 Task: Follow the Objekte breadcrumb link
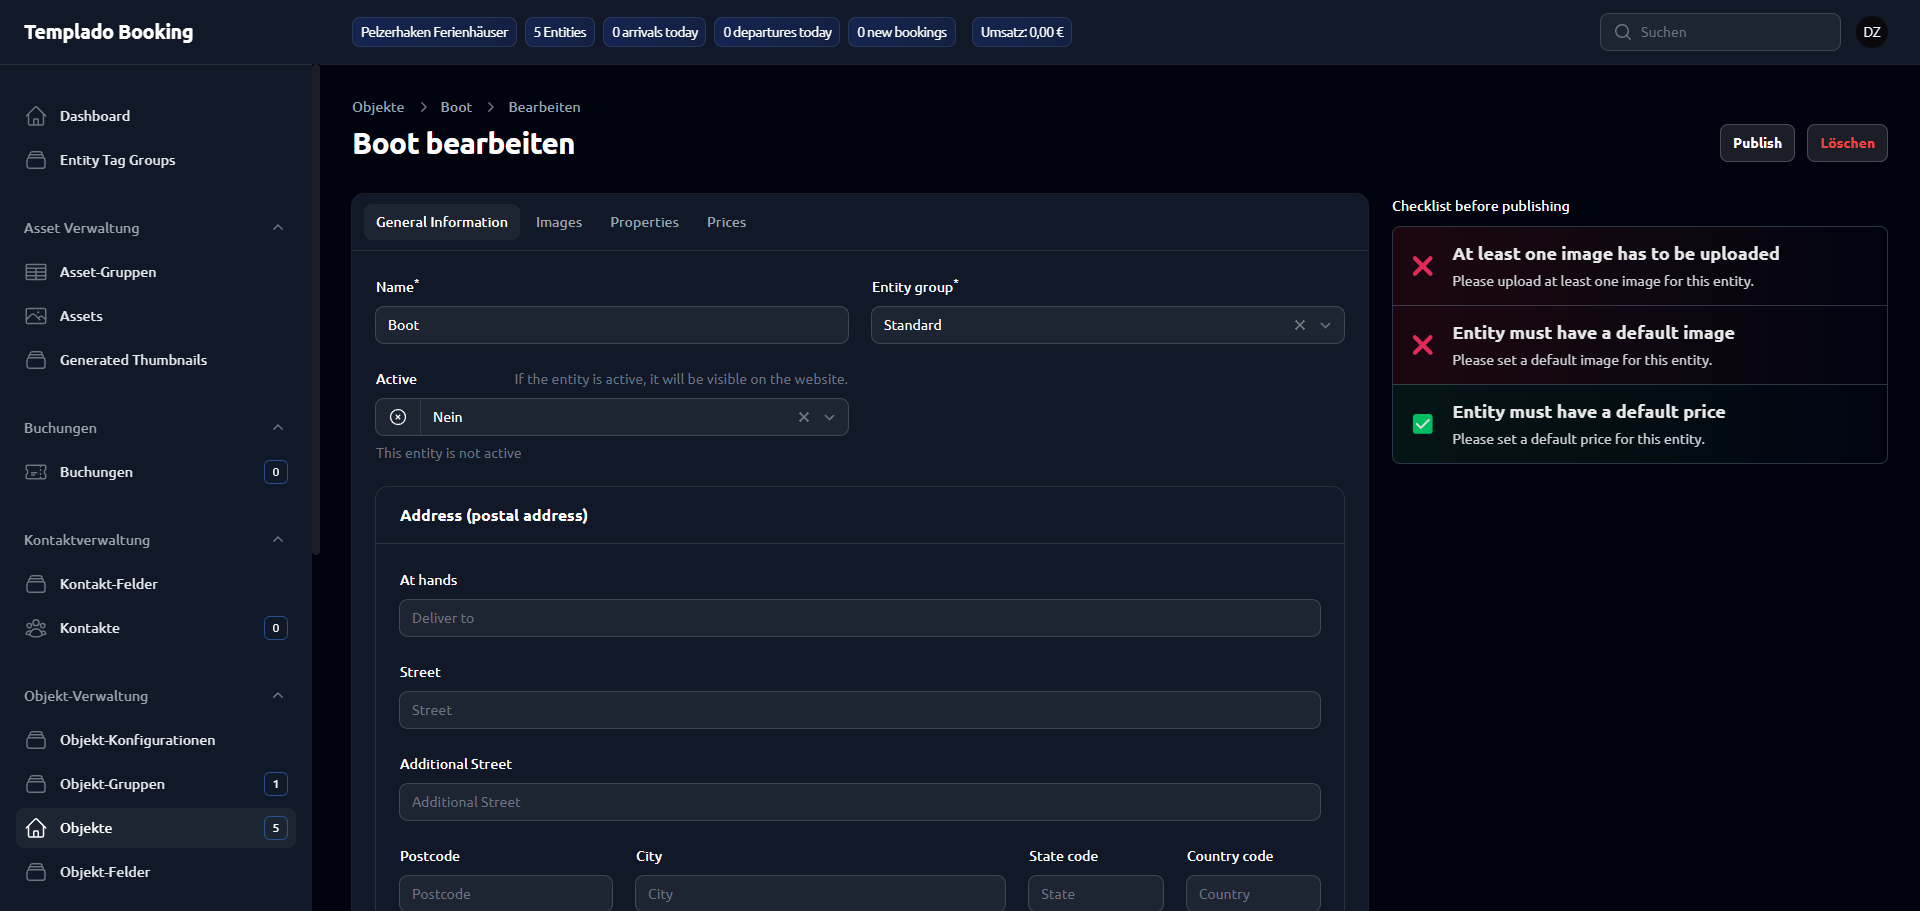pos(378,107)
